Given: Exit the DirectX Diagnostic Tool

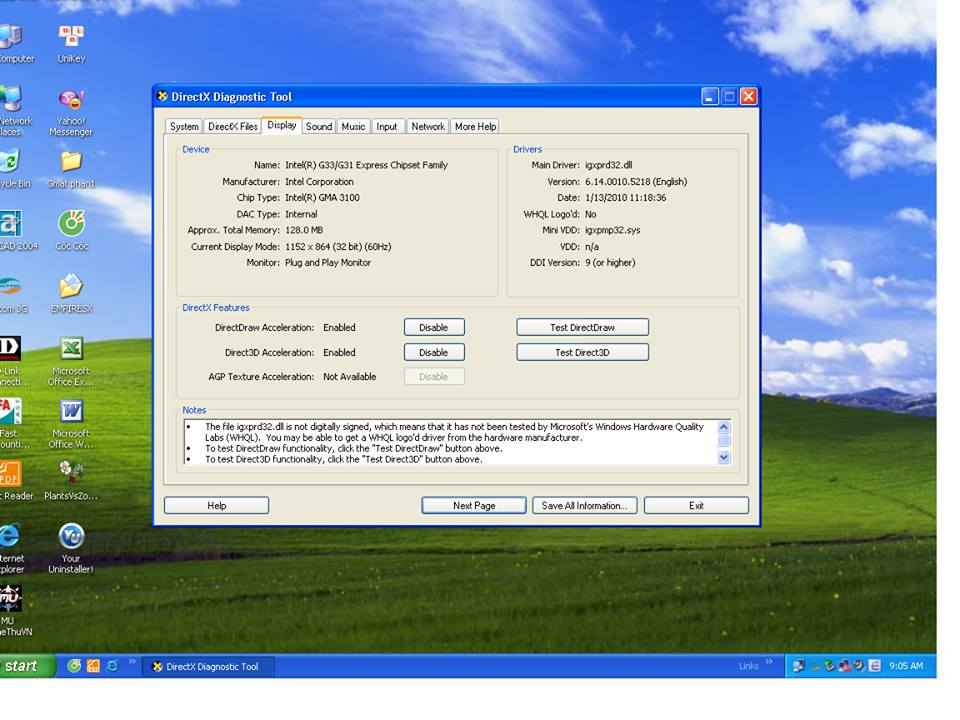Looking at the screenshot, I should (x=696, y=506).
